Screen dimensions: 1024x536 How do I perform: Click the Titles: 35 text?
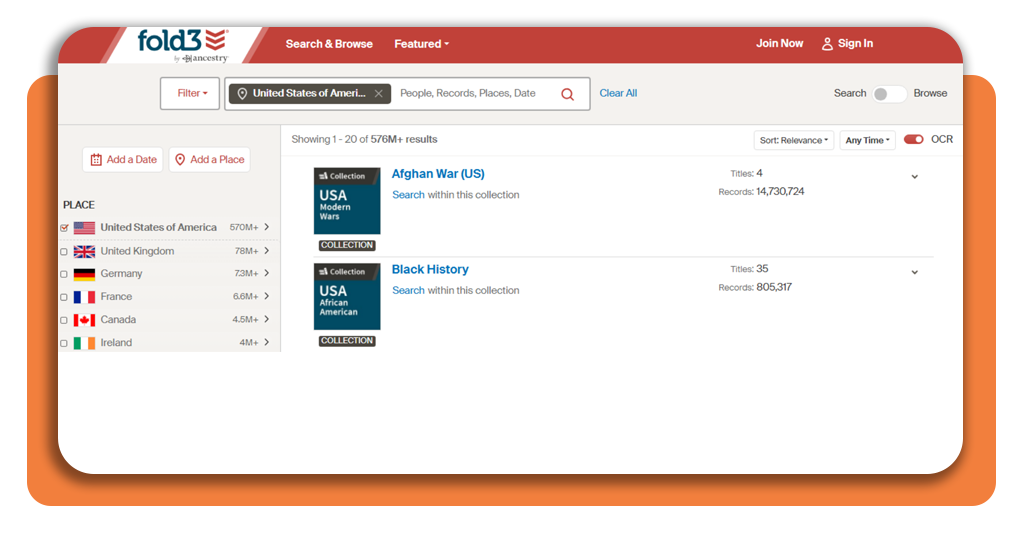749,268
